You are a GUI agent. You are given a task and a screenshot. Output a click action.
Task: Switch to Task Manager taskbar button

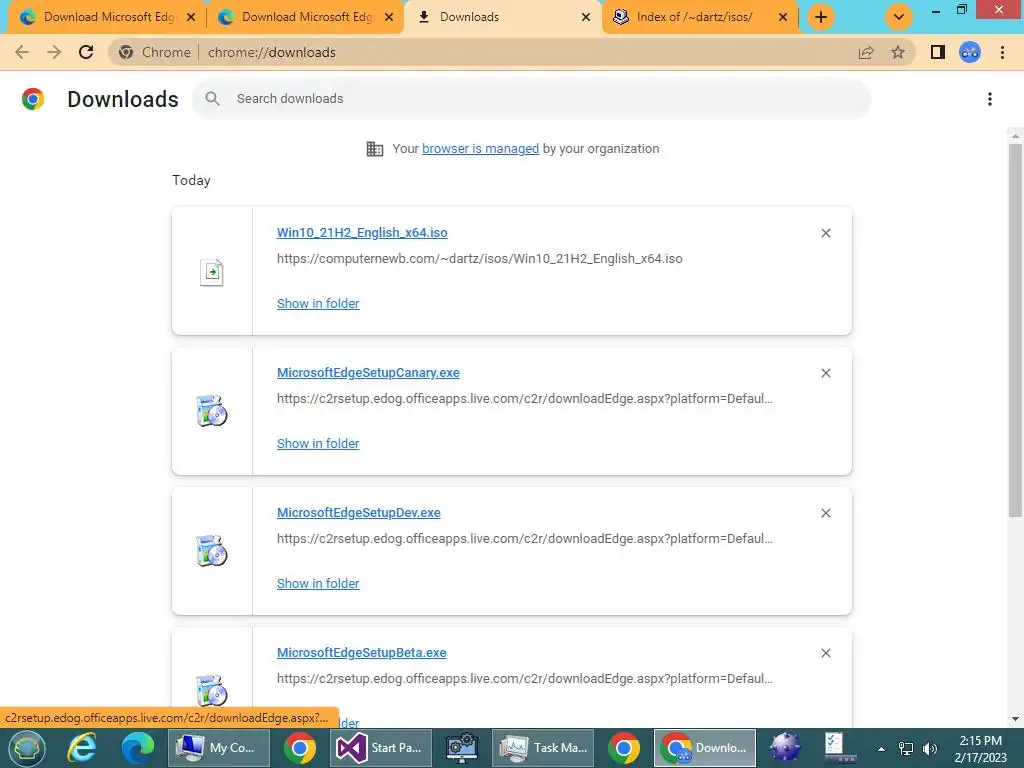point(543,748)
